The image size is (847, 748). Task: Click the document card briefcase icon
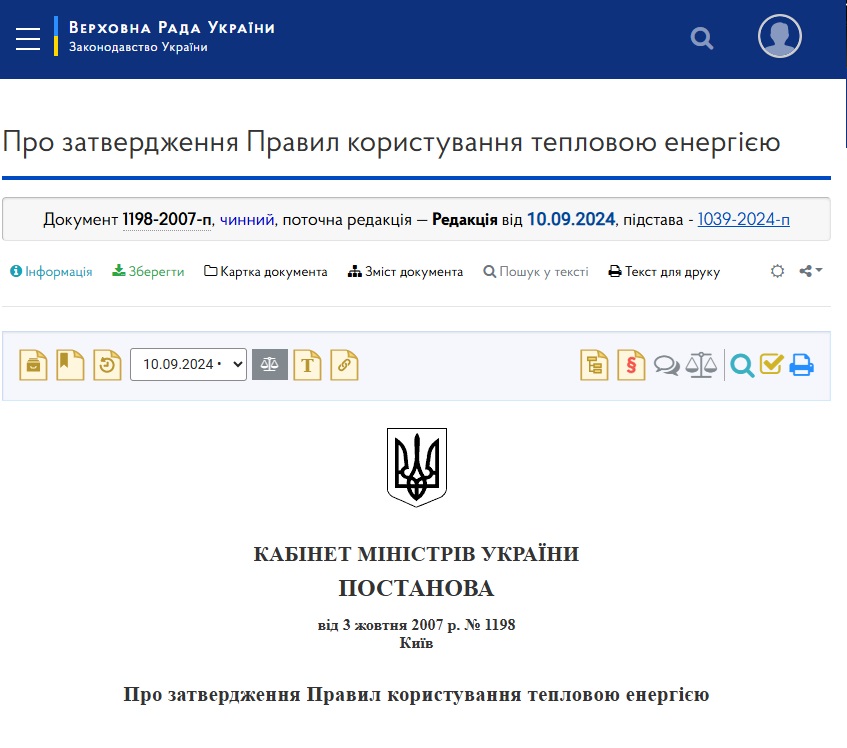click(x=34, y=365)
